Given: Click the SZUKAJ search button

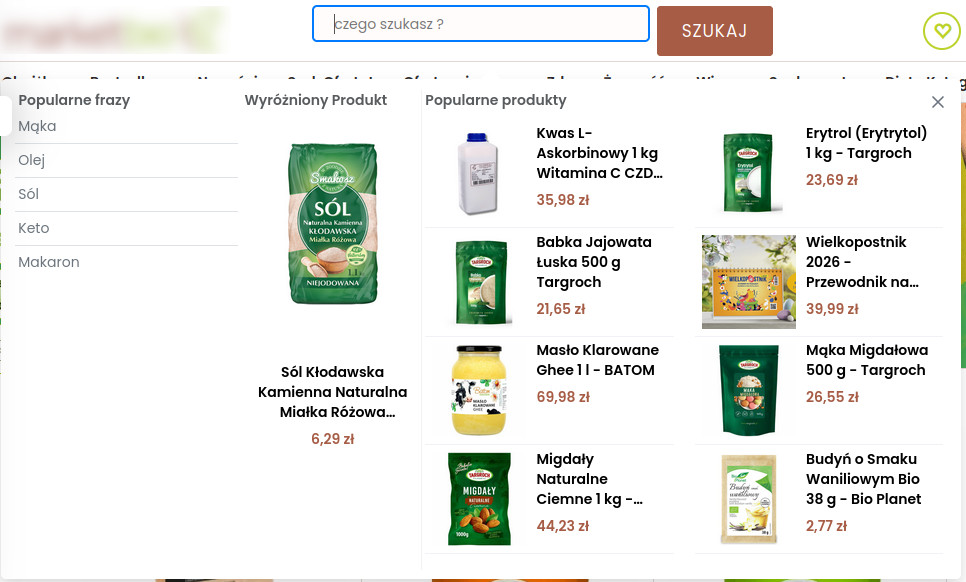Looking at the screenshot, I should click(x=715, y=31).
